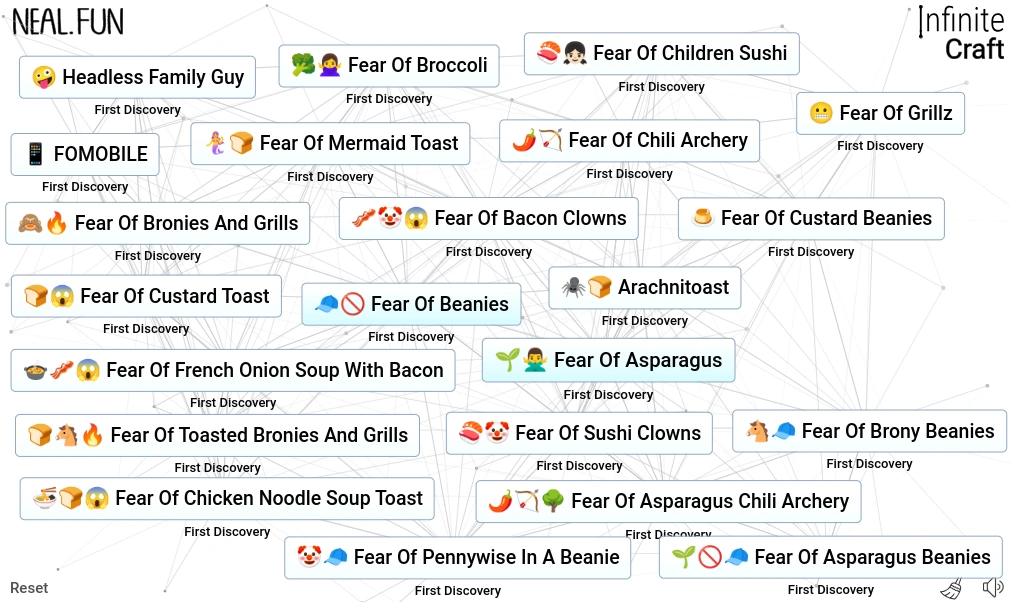Select the Fear Of Broccoli element
Viewport: 1010px width, 602px height.
(389, 65)
